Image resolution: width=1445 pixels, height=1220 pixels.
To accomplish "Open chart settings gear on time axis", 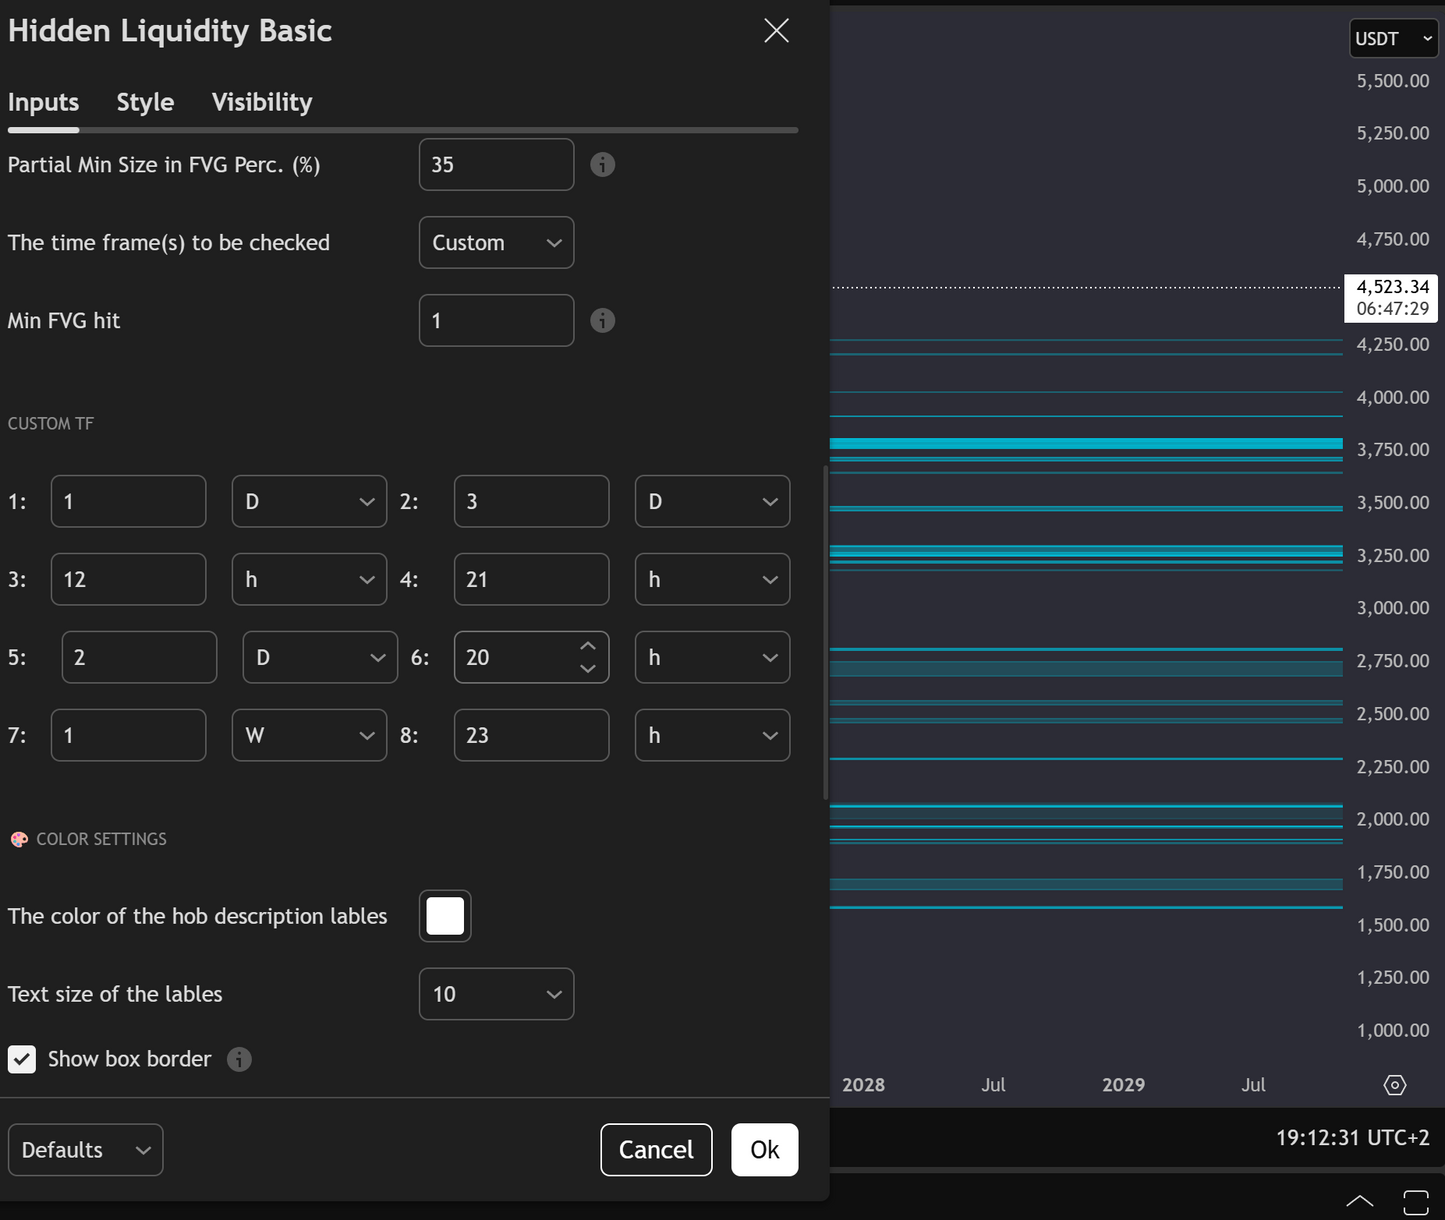I will 1394,1085.
